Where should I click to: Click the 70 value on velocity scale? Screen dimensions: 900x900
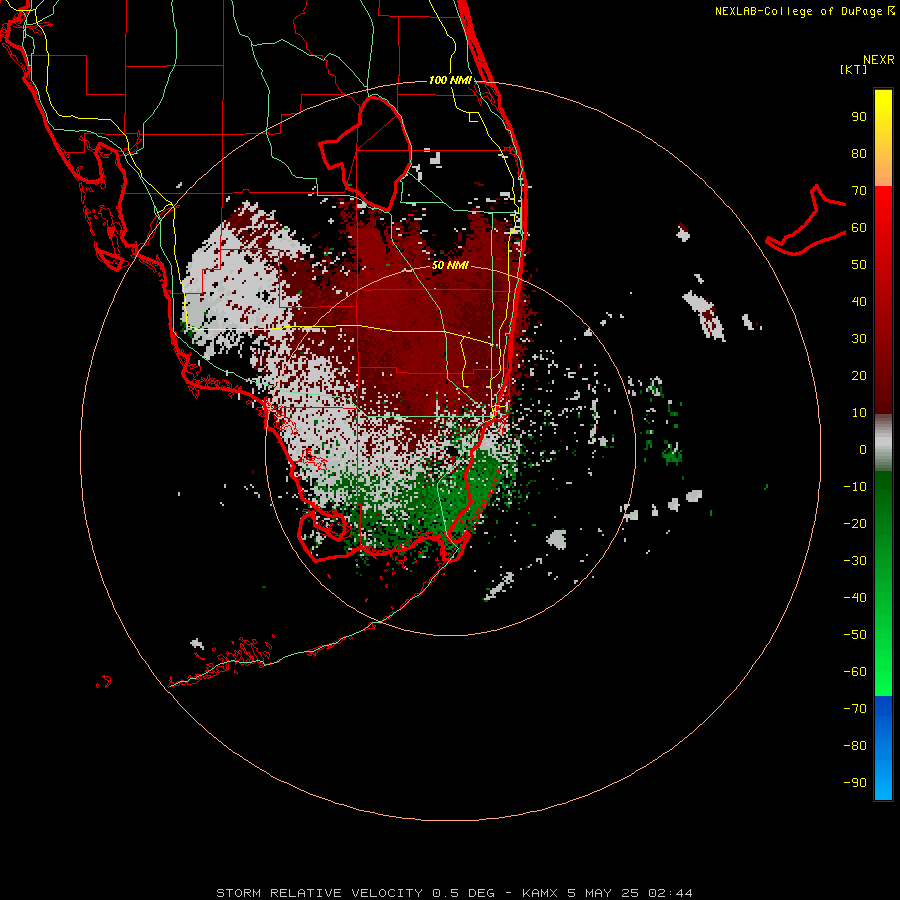859,191
